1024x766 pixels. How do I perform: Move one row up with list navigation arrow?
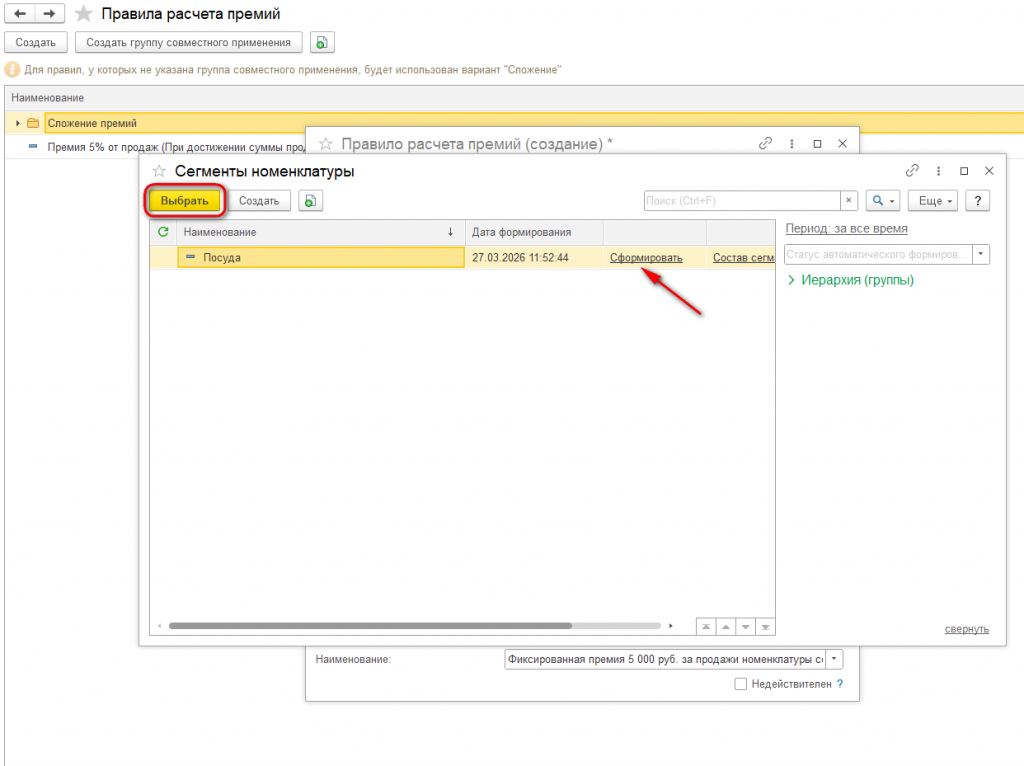[726, 627]
